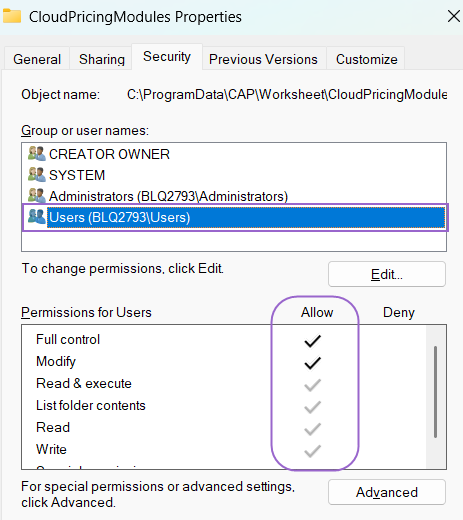This screenshot has width=463, height=520.
Task: Click the folder icon in title bar
Action: coord(12,16)
